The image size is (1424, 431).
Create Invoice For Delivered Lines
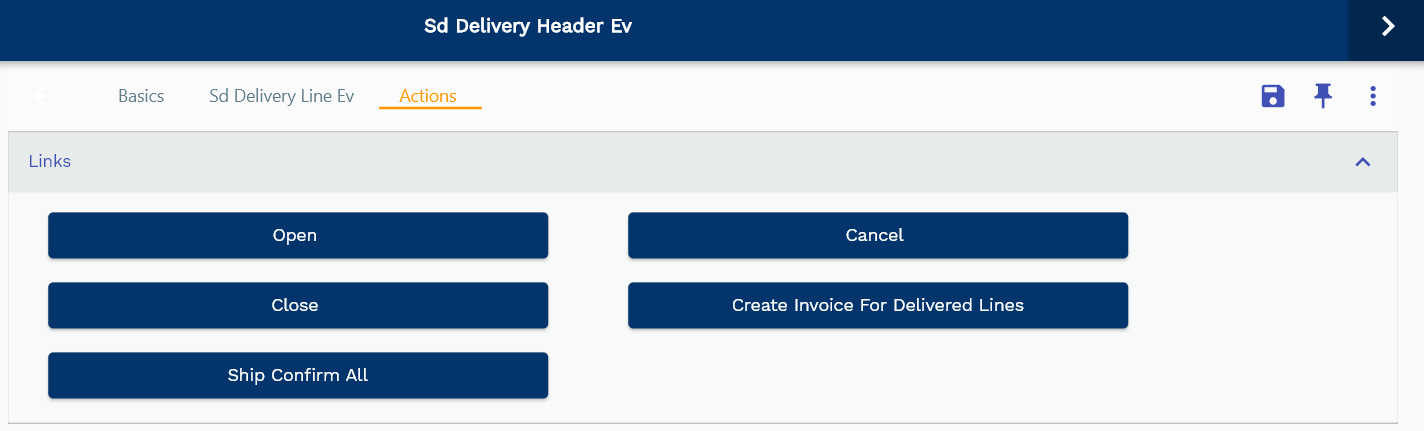pos(878,305)
